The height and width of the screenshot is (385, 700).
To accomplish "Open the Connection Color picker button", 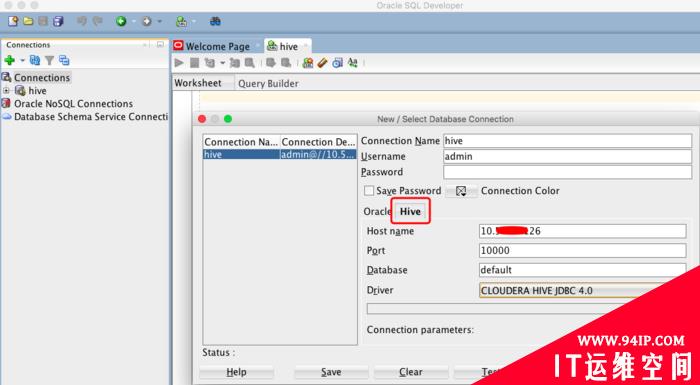I will [461, 191].
